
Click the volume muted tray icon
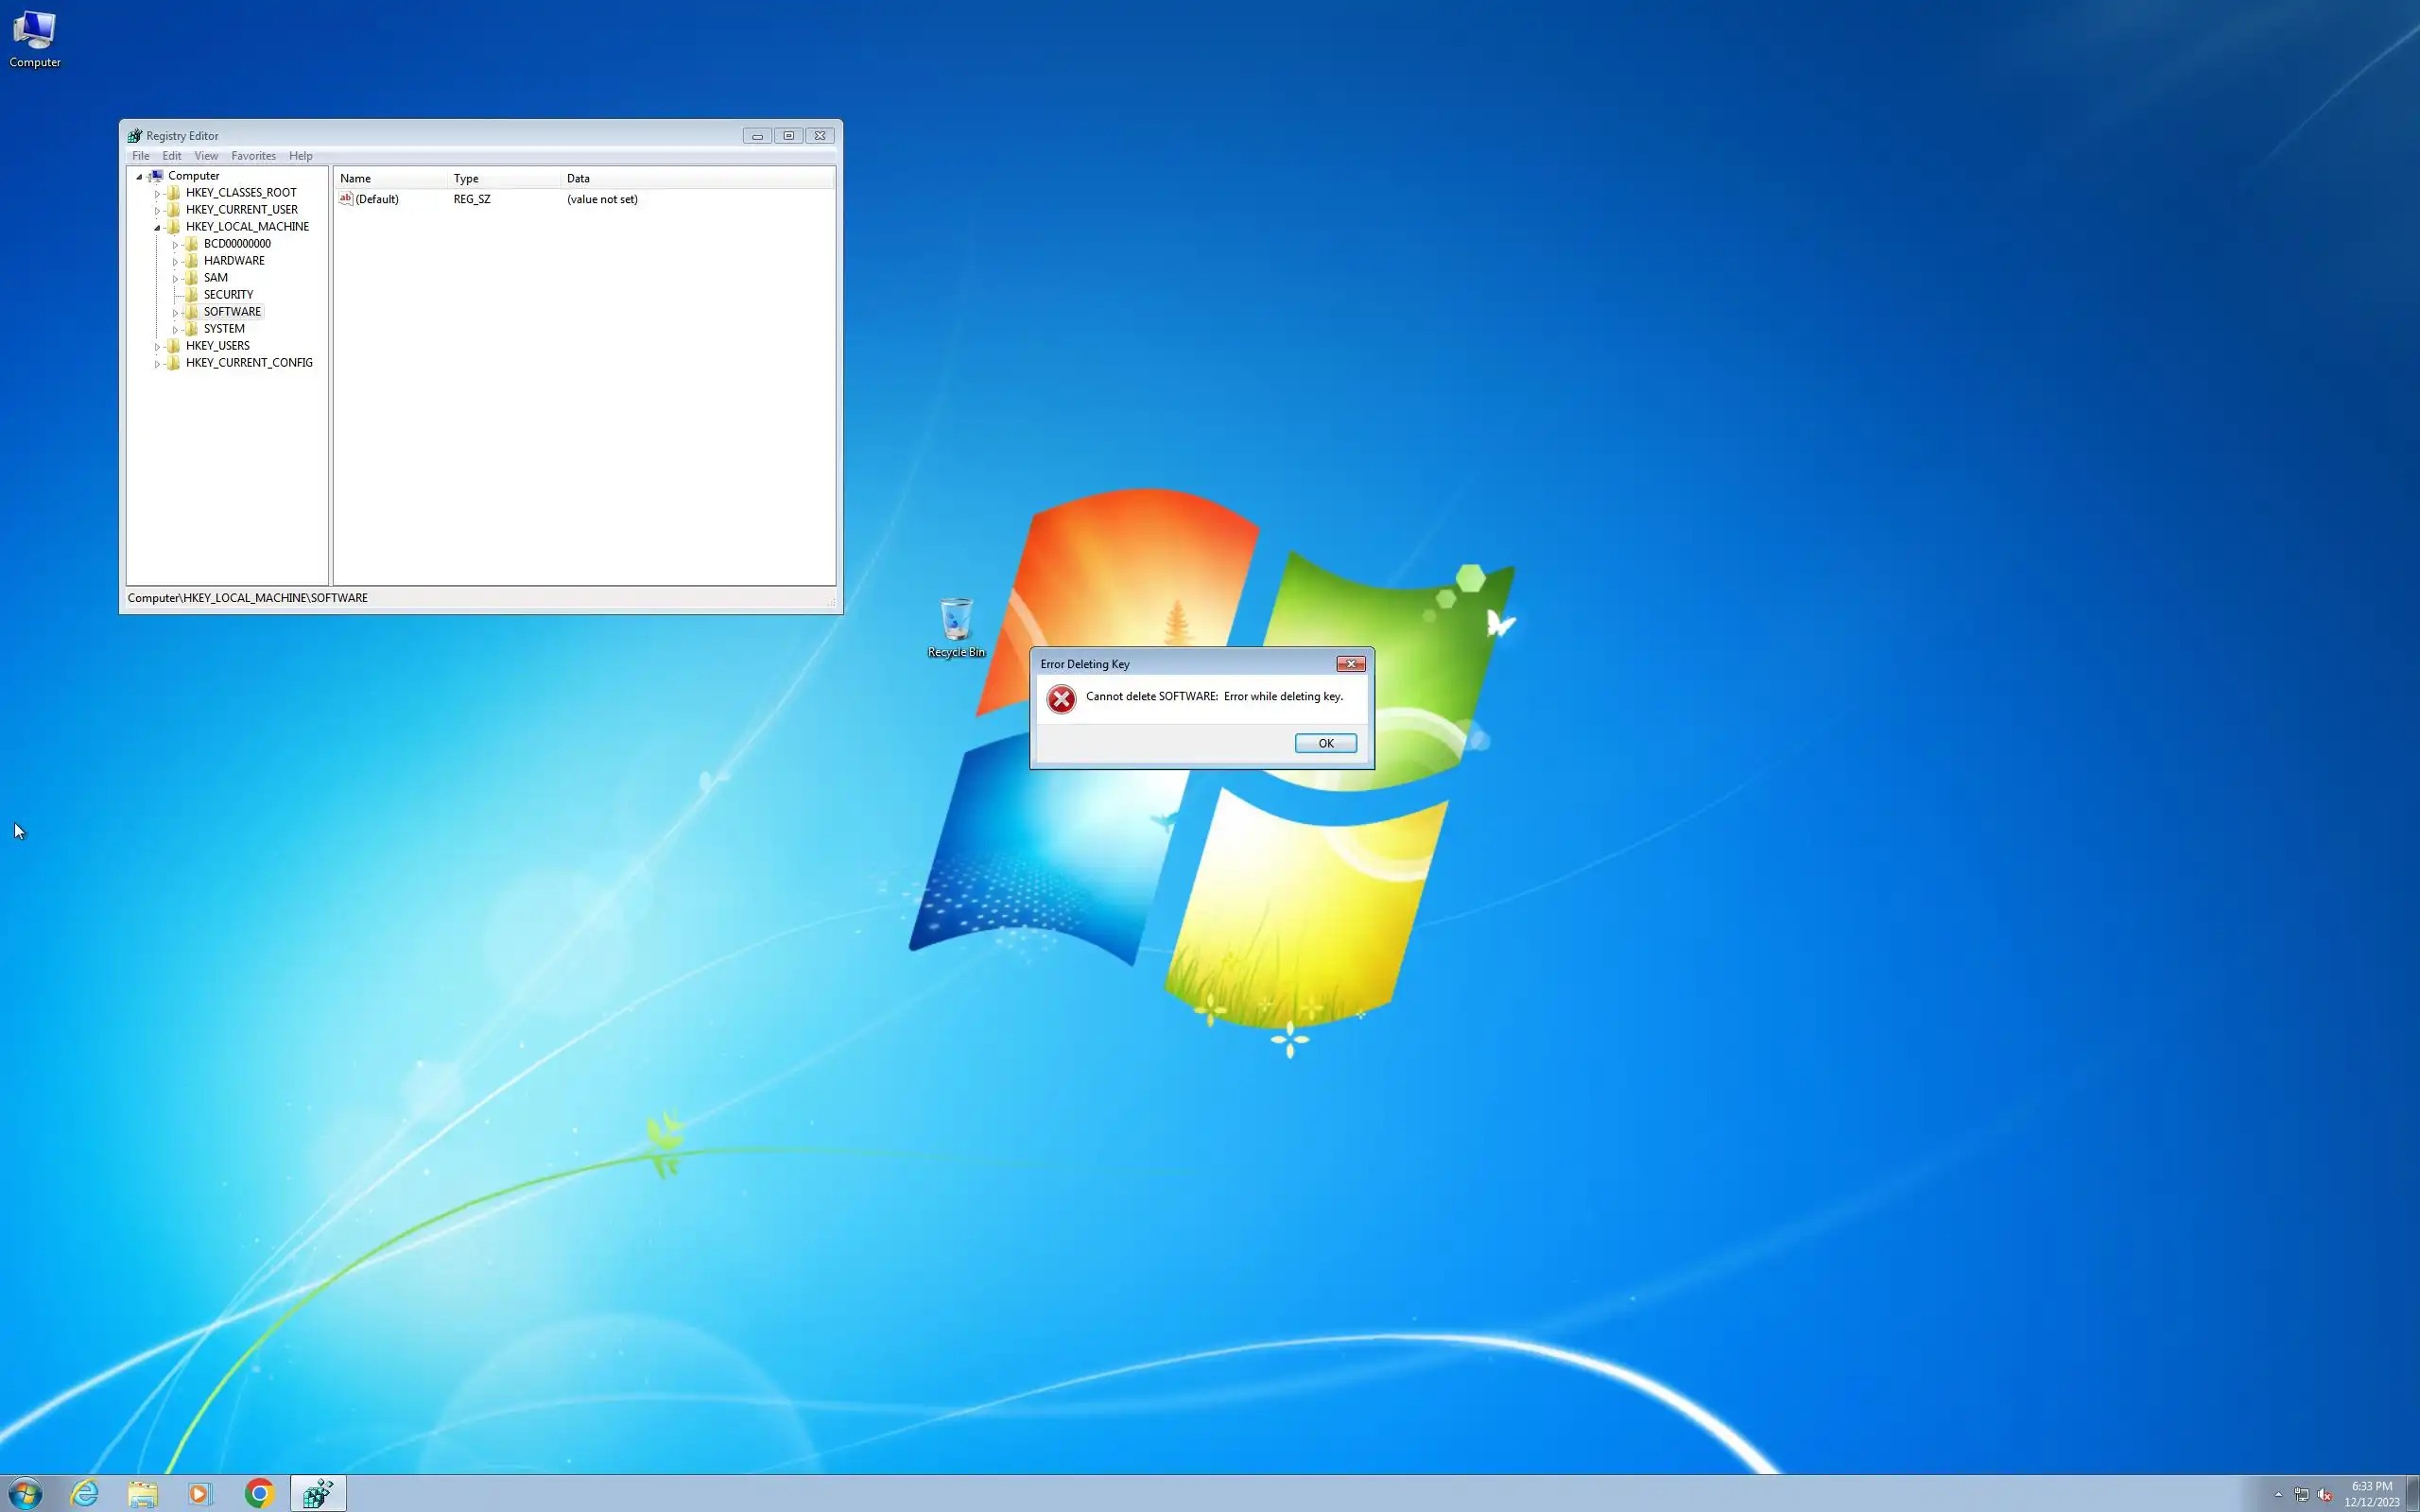pos(2325,1495)
